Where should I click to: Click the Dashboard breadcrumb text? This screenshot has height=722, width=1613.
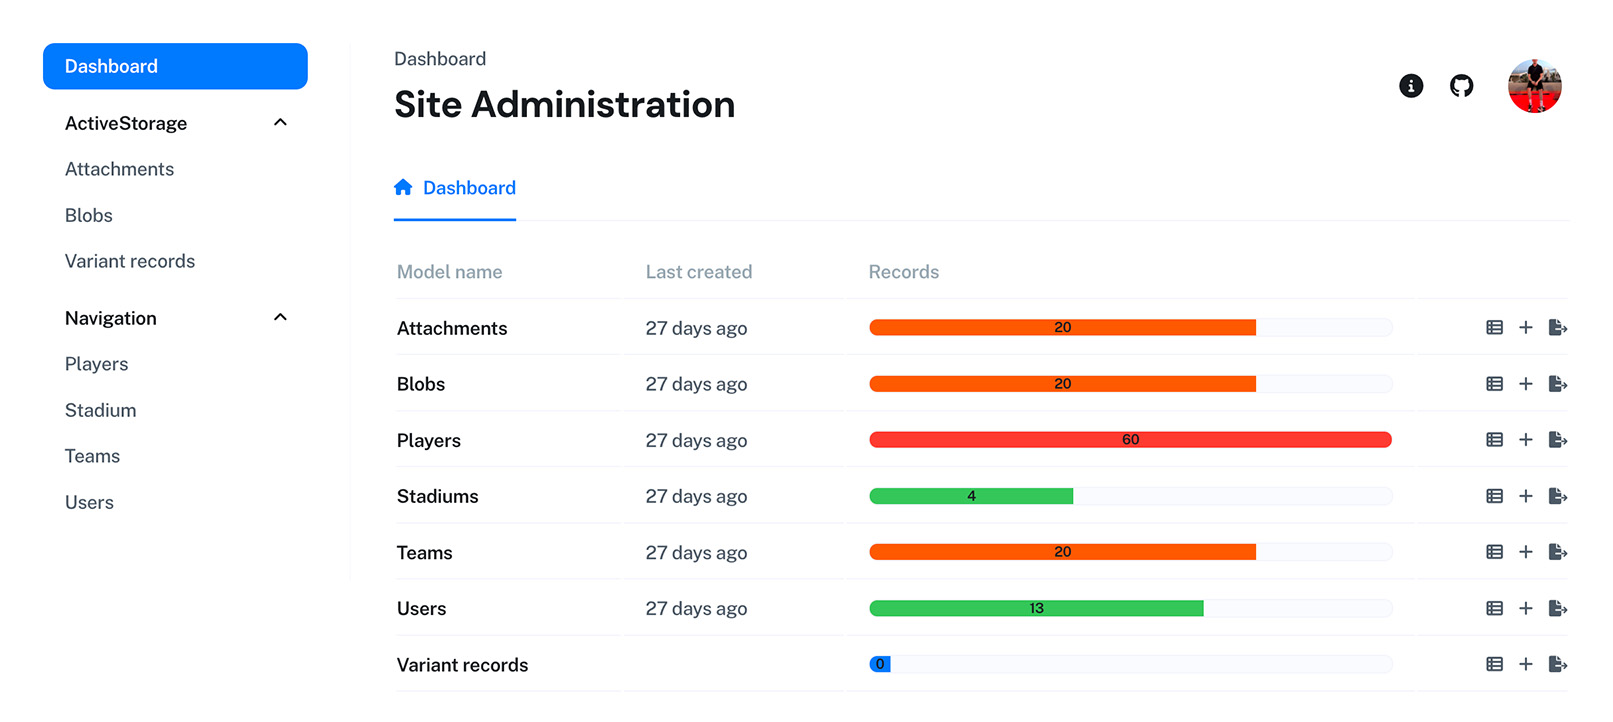tap(440, 59)
